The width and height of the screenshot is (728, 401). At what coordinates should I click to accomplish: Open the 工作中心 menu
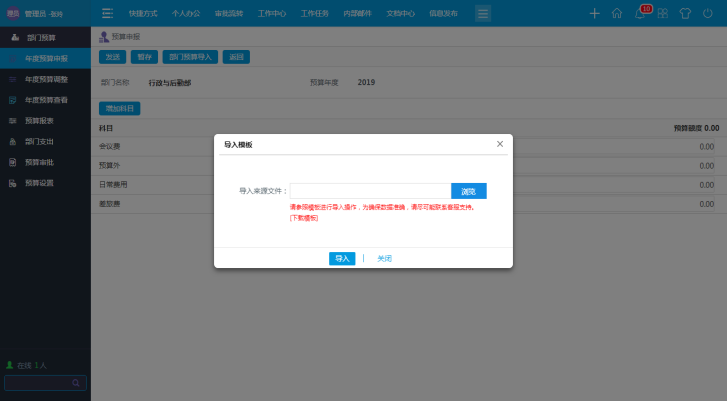272,13
